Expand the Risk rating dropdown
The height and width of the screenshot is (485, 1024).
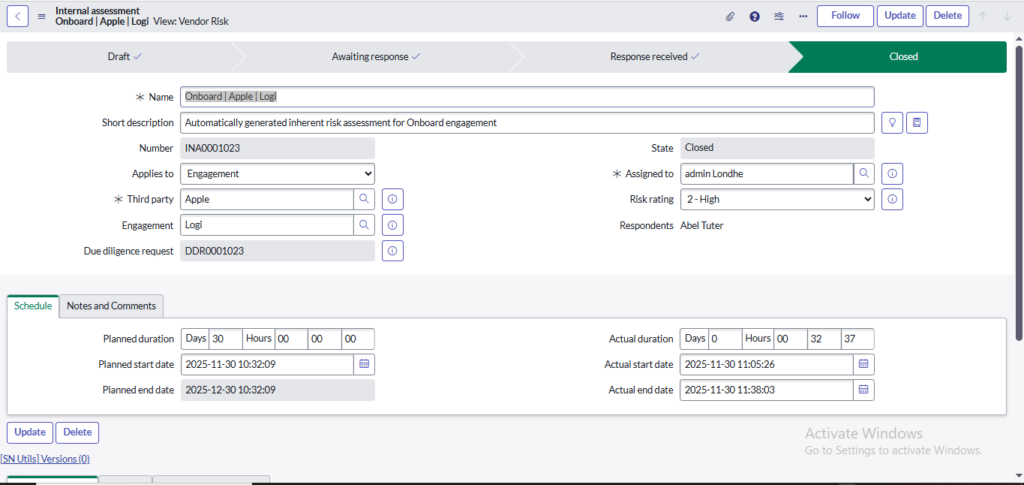coord(776,199)
